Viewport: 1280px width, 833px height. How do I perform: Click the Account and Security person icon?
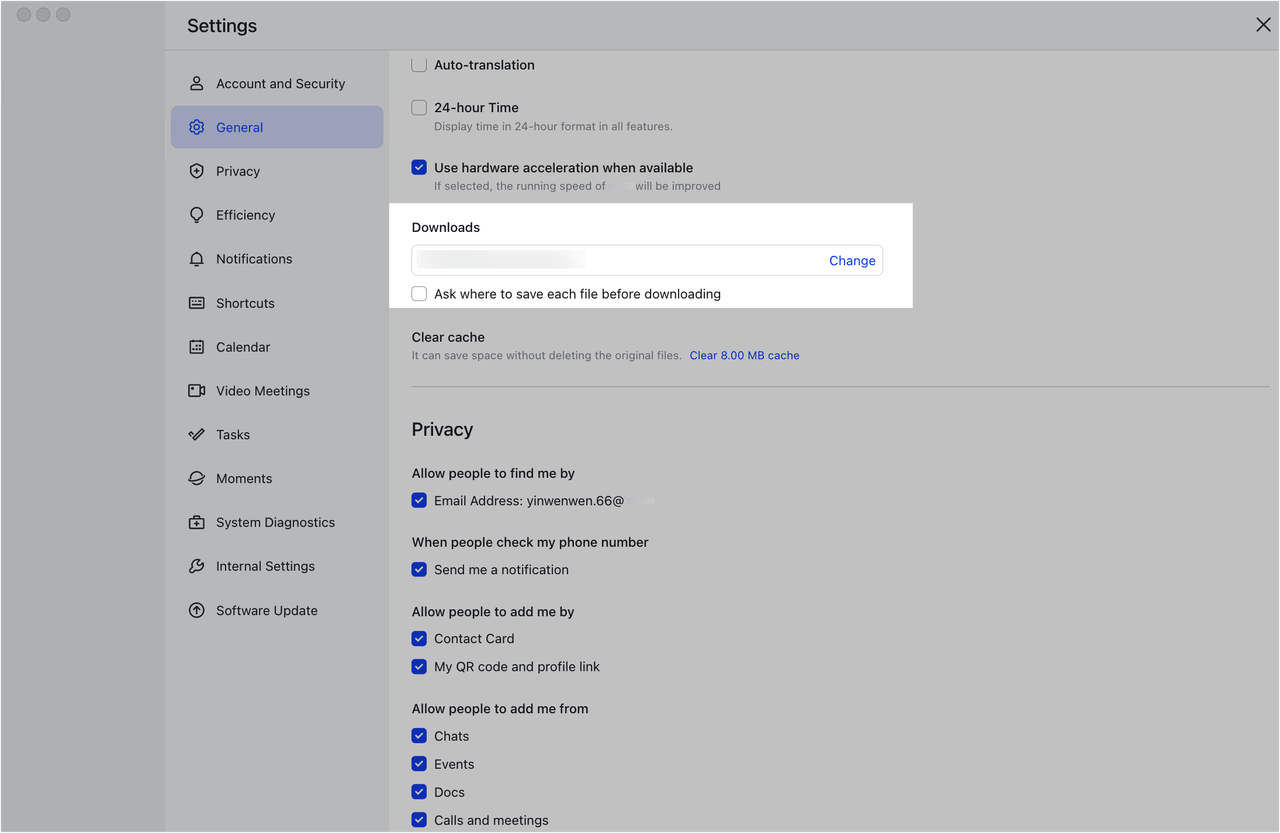[197, 84]
